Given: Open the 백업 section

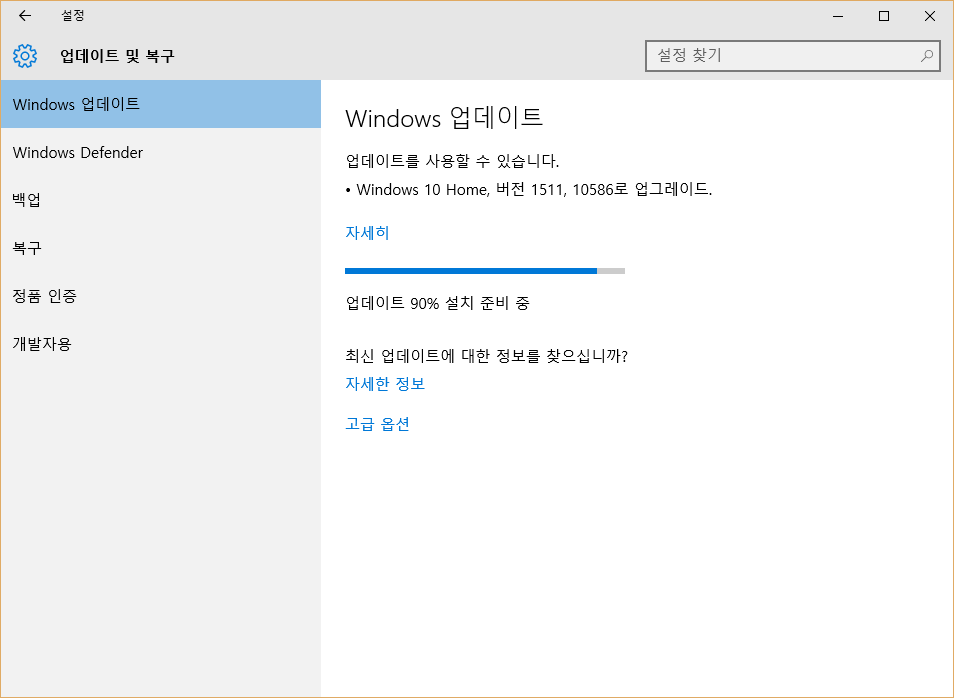Looking at the screenshot, I should [x=161, y=200].
